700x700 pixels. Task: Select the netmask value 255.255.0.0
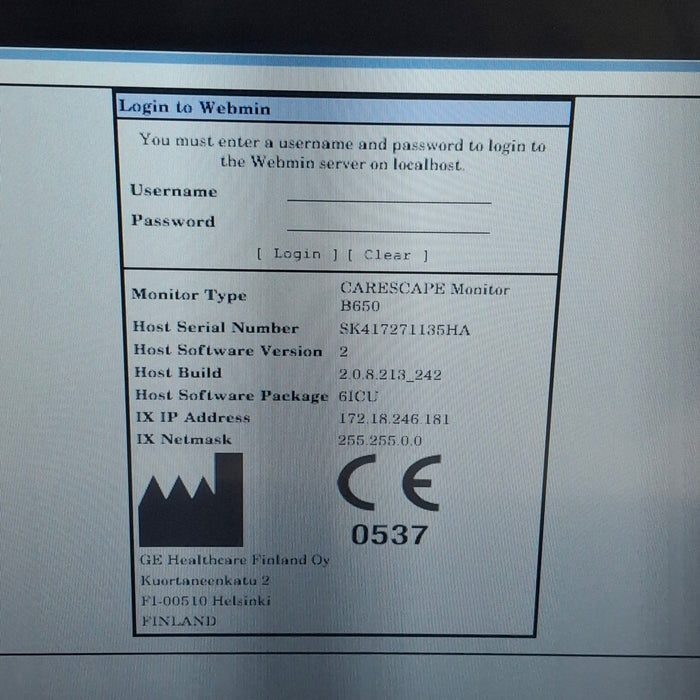click(380, 440)
